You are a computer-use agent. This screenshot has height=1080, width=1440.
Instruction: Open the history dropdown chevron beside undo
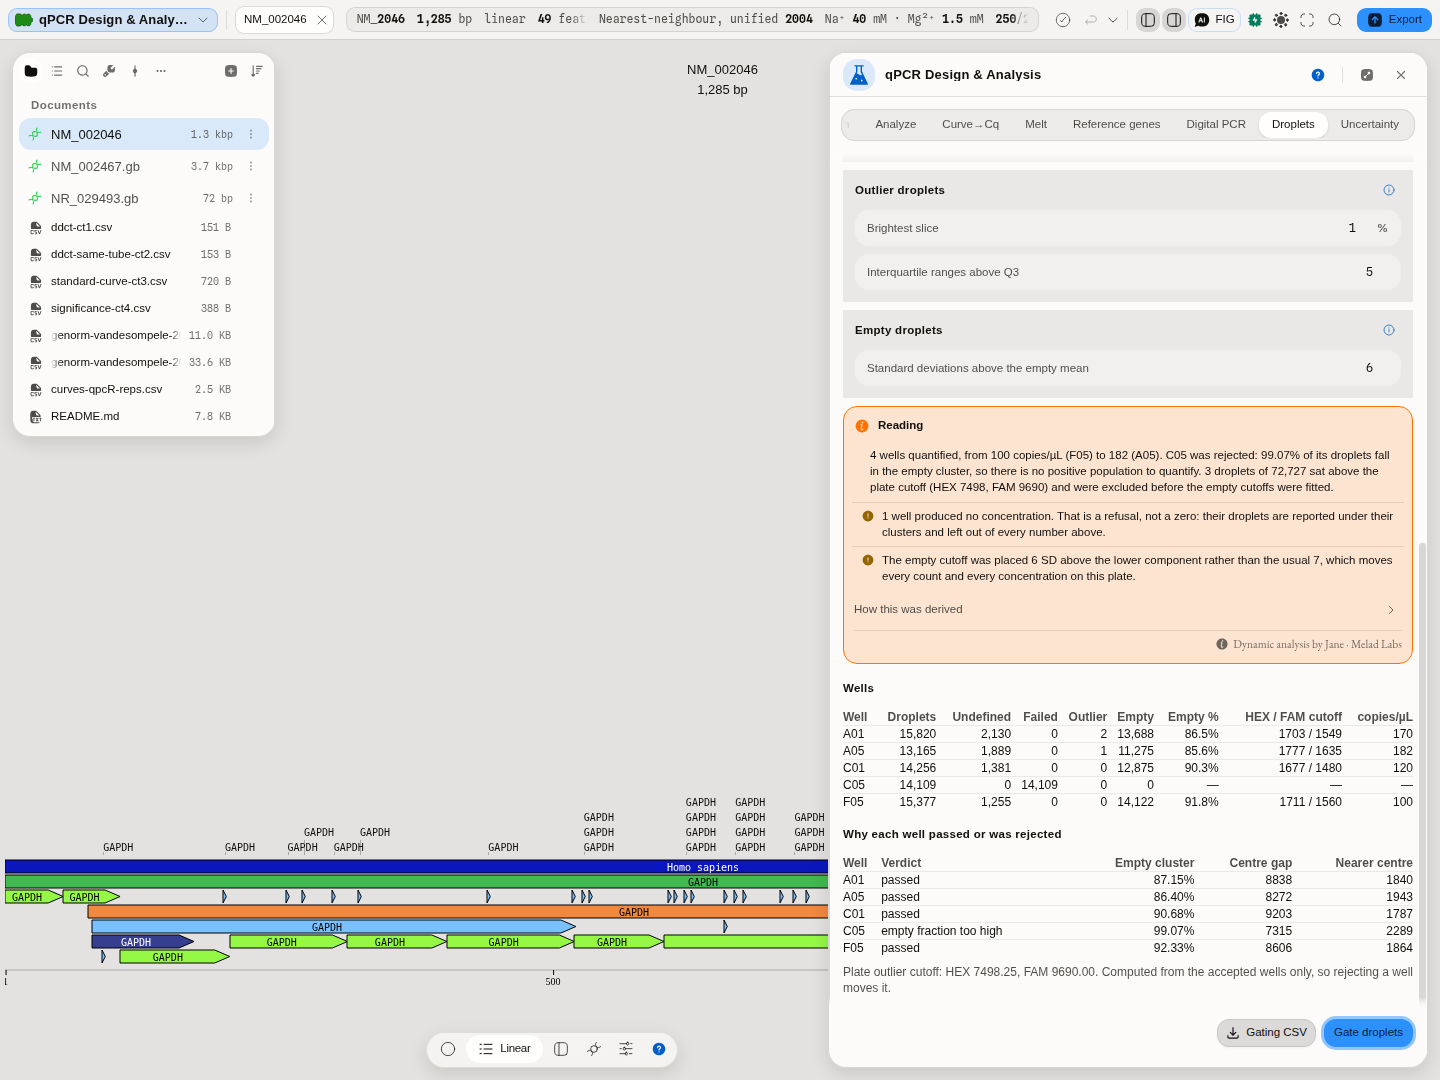pyautogui.click(x=1113, y=20)
